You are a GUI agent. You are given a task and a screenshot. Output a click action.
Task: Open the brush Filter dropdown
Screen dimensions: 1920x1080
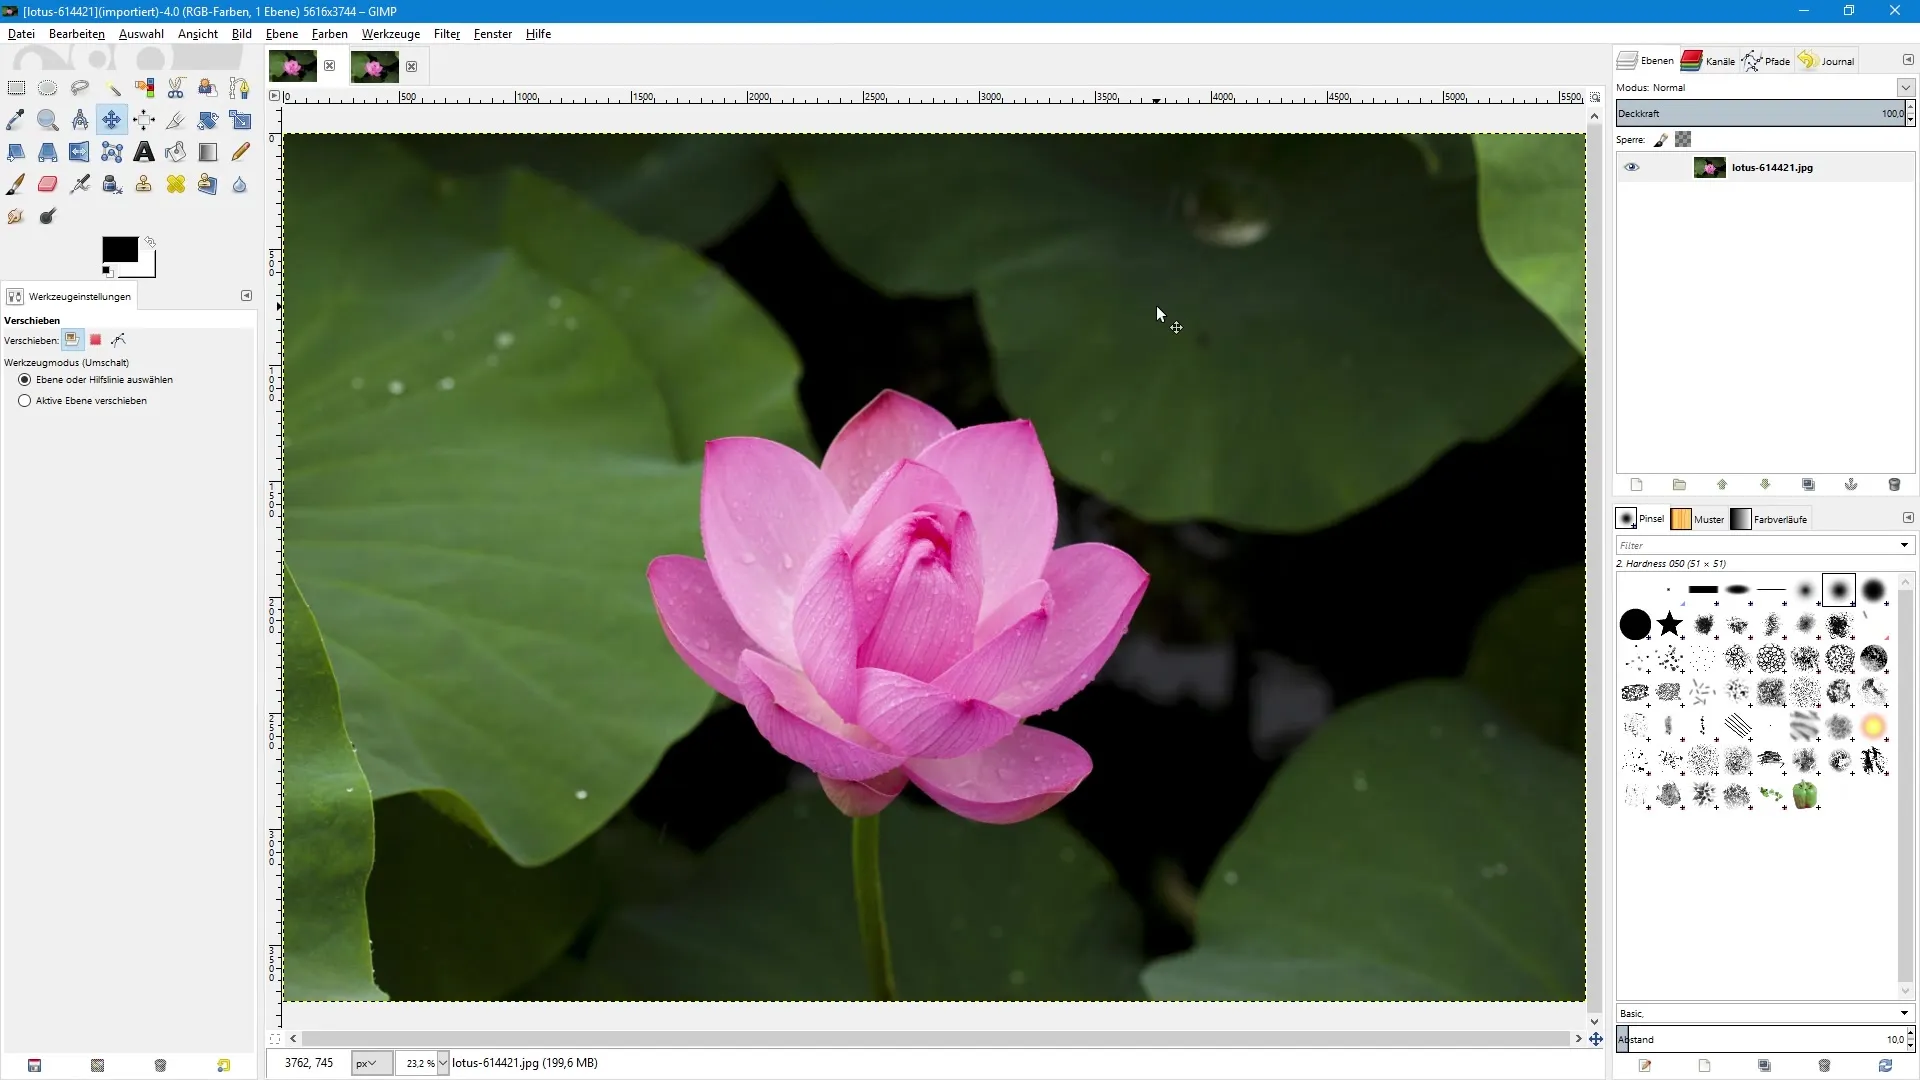coord(1904,545)
